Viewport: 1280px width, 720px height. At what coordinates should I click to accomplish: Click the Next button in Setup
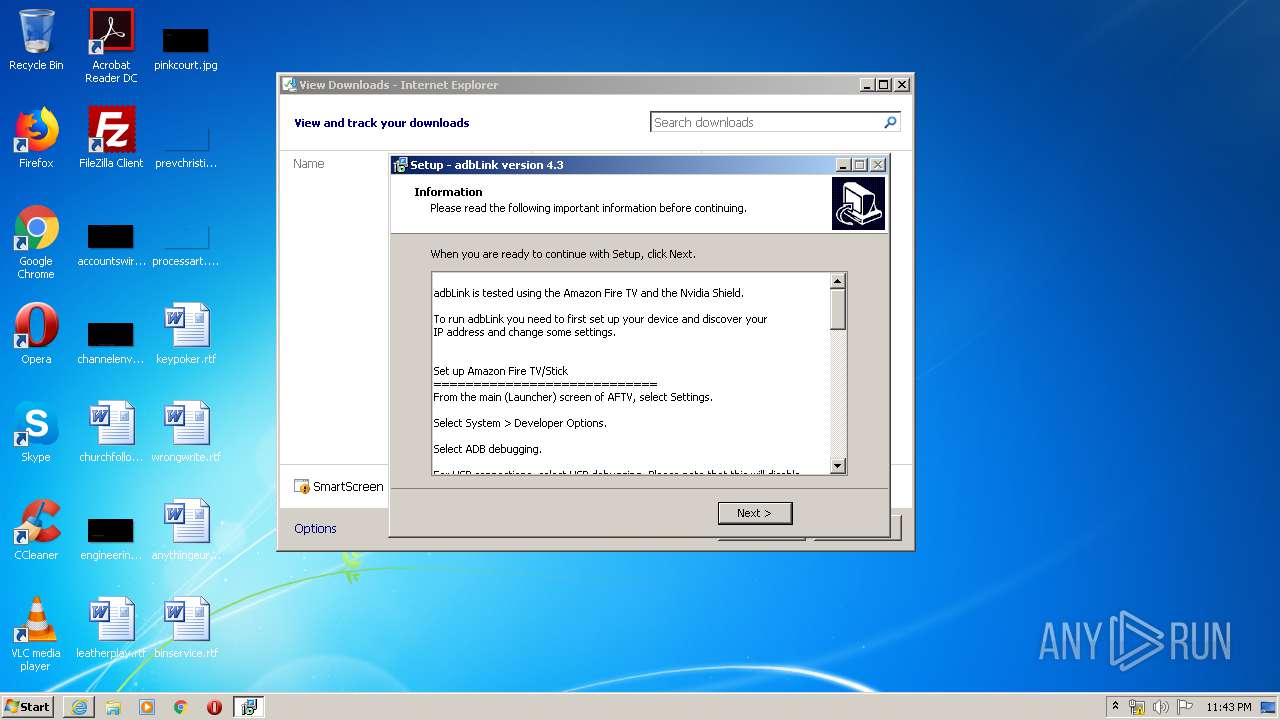(755, 513)
